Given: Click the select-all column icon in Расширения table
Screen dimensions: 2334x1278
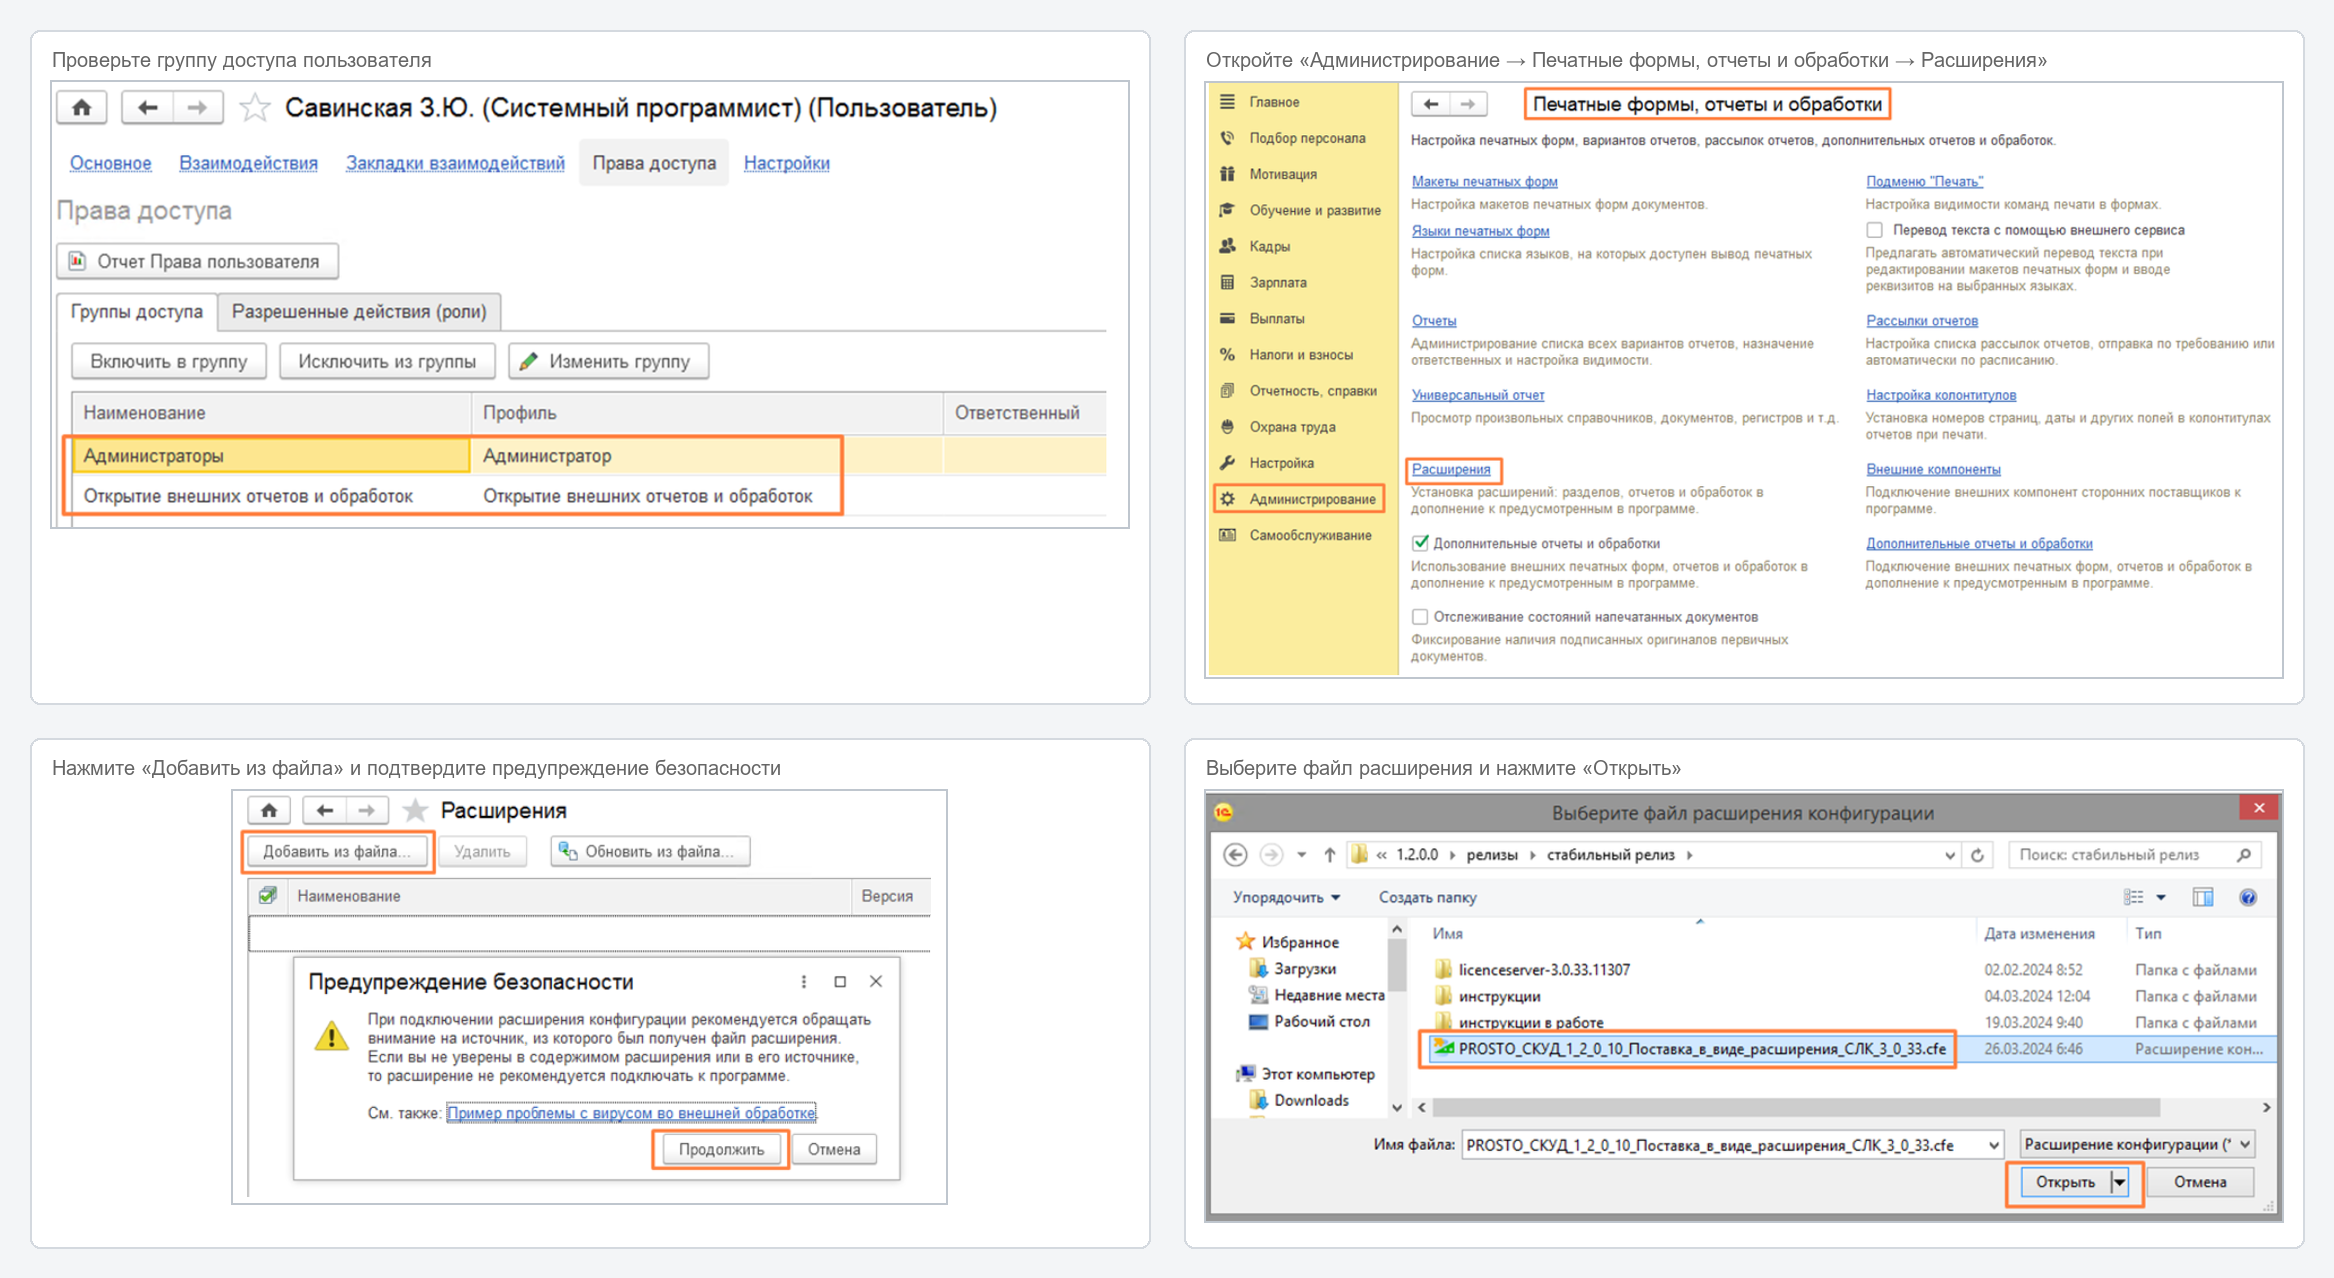Looking at the screenshot, I should 267,896.
